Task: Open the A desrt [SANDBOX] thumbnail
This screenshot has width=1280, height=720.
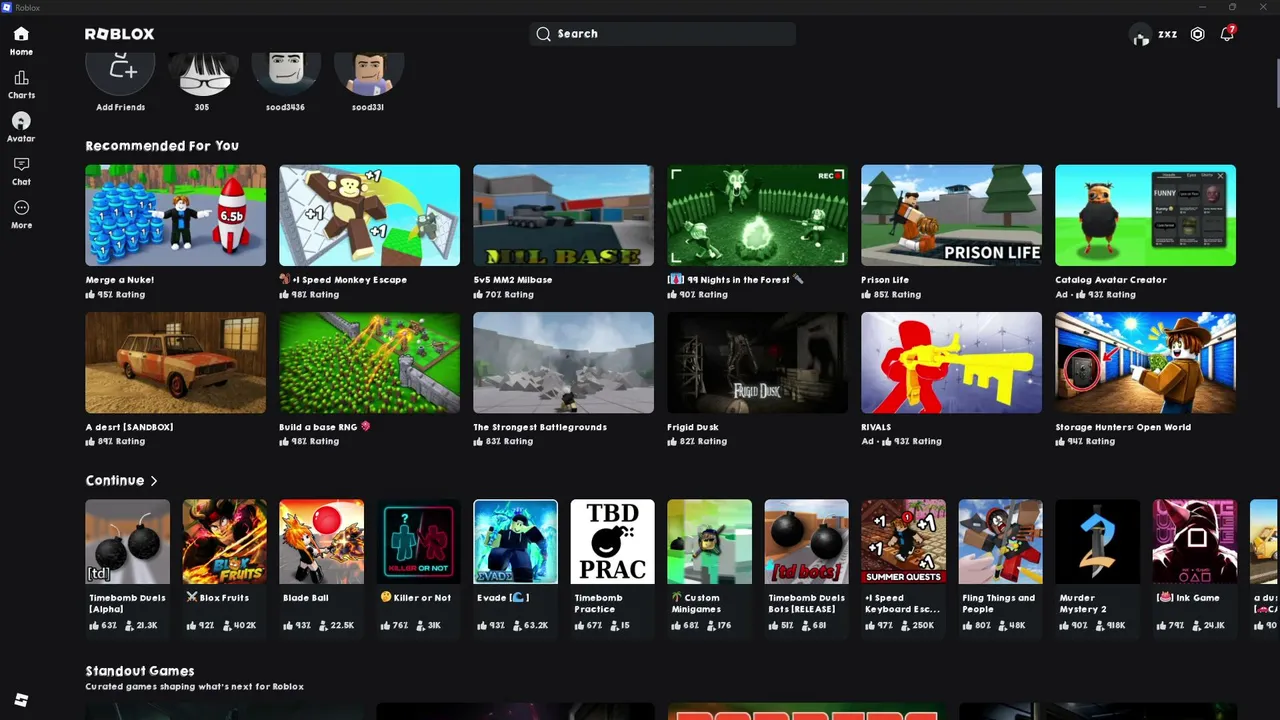Action: (x=175, y=362)
